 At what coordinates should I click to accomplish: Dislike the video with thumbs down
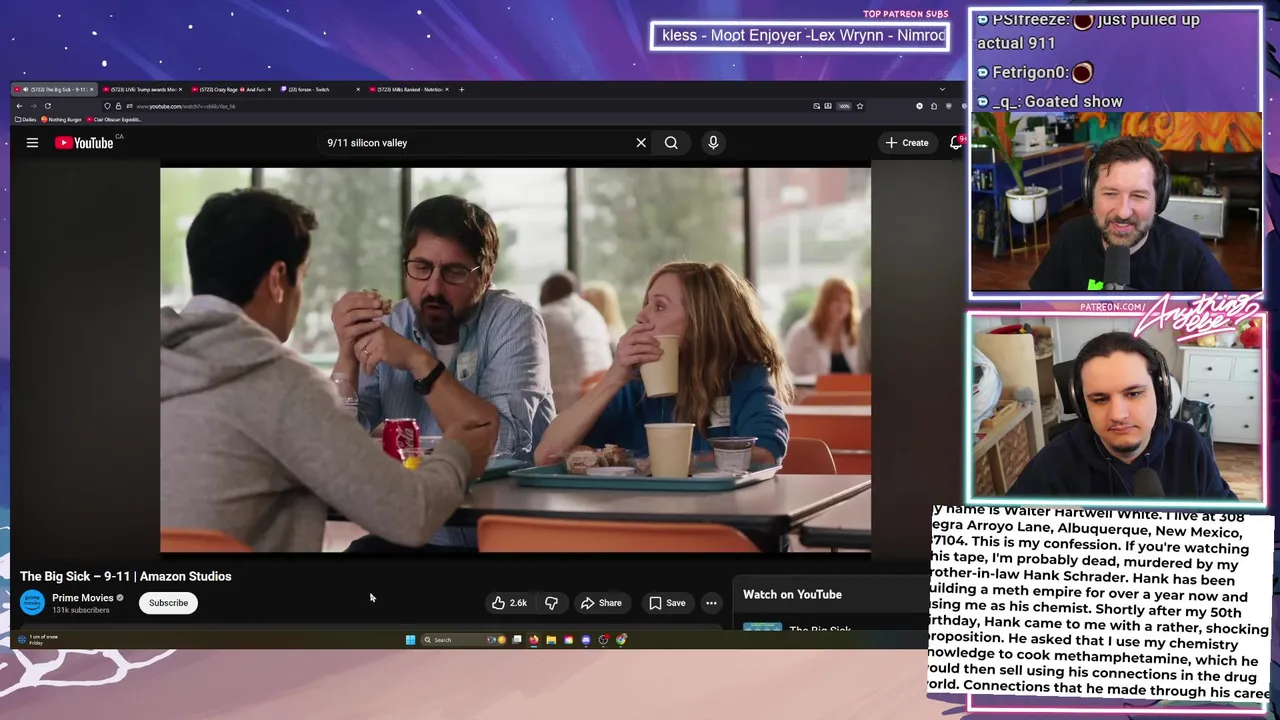[x=551, y=603]
